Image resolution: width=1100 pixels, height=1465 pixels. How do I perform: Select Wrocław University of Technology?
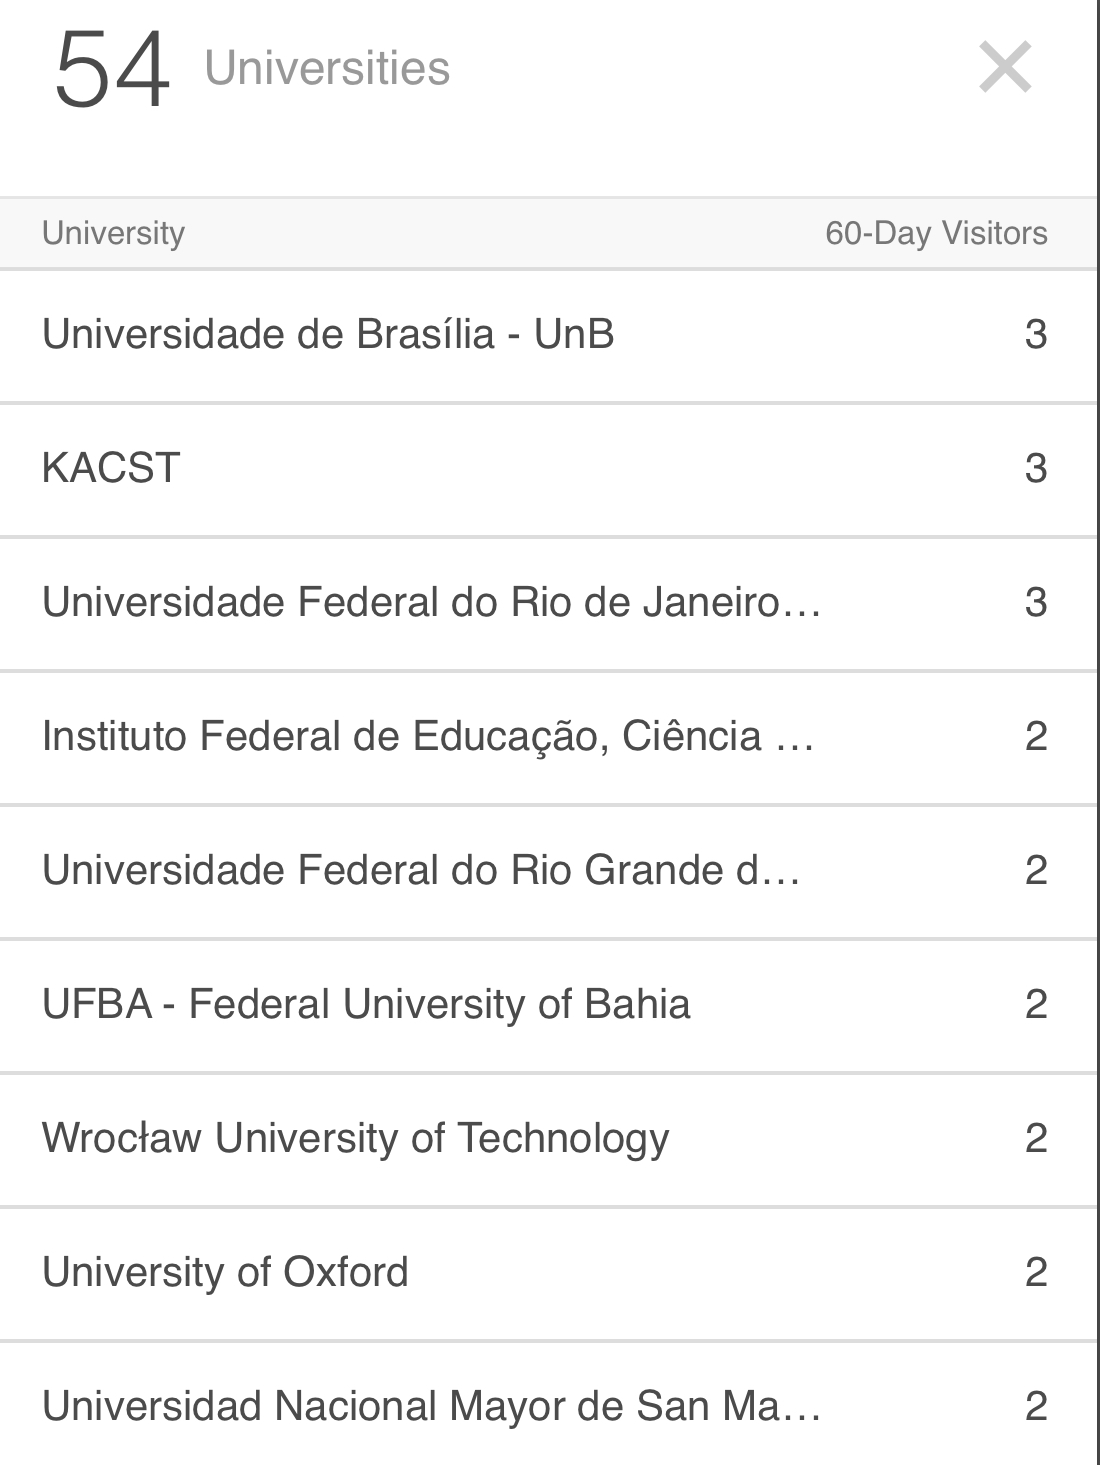pos(355,1138)
